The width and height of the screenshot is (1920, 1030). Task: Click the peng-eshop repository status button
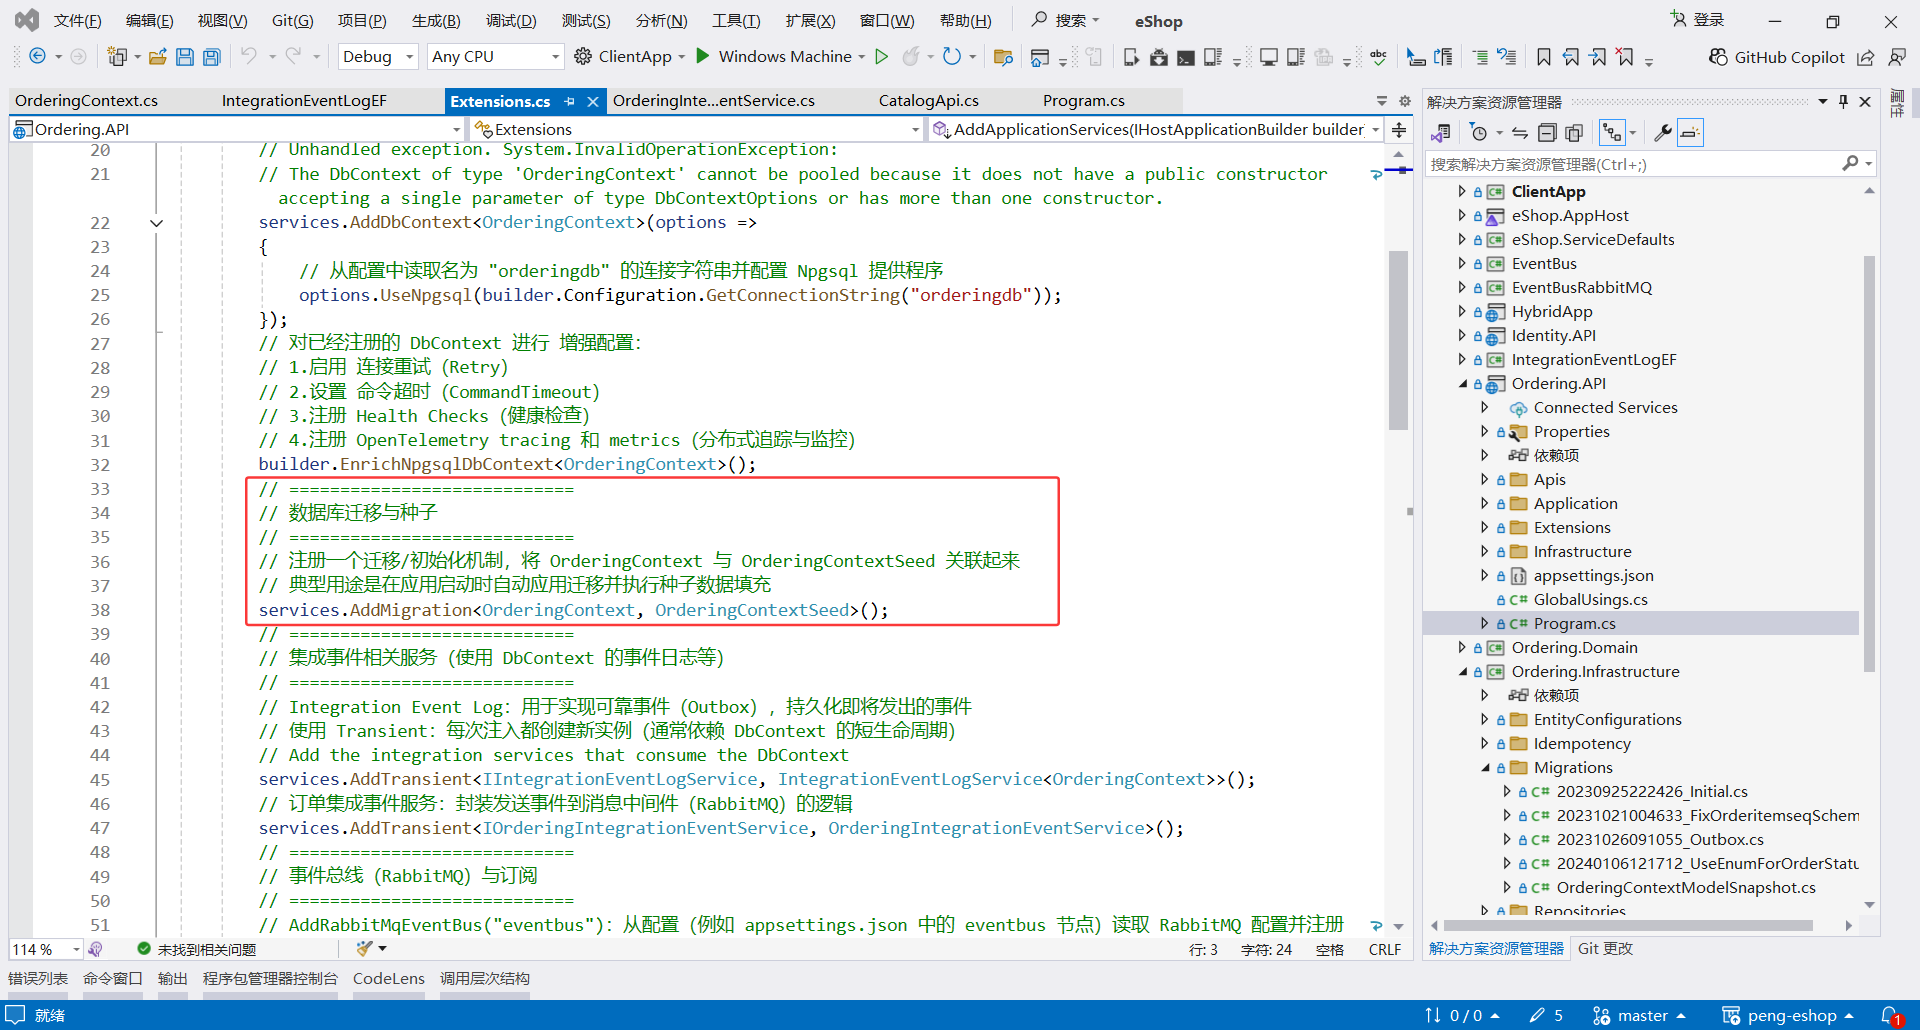tap(1788, 1016)
